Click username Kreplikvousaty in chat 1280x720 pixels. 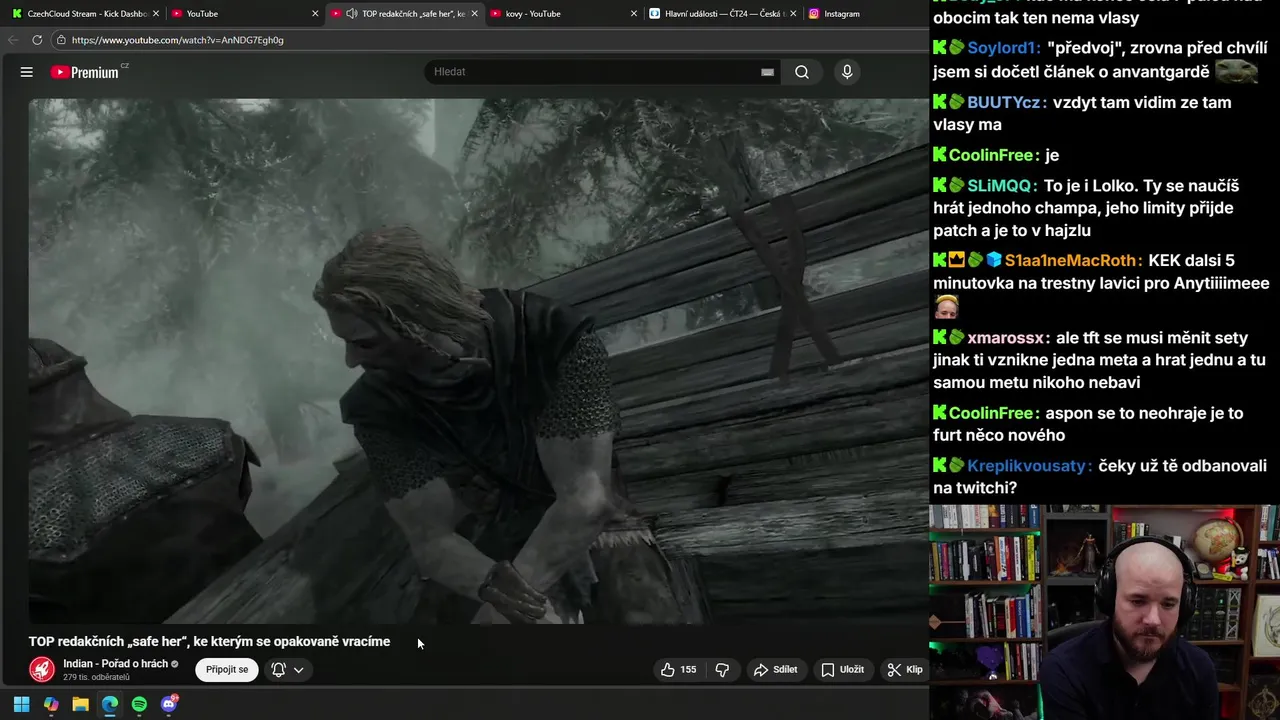[x=1026, y=466]
